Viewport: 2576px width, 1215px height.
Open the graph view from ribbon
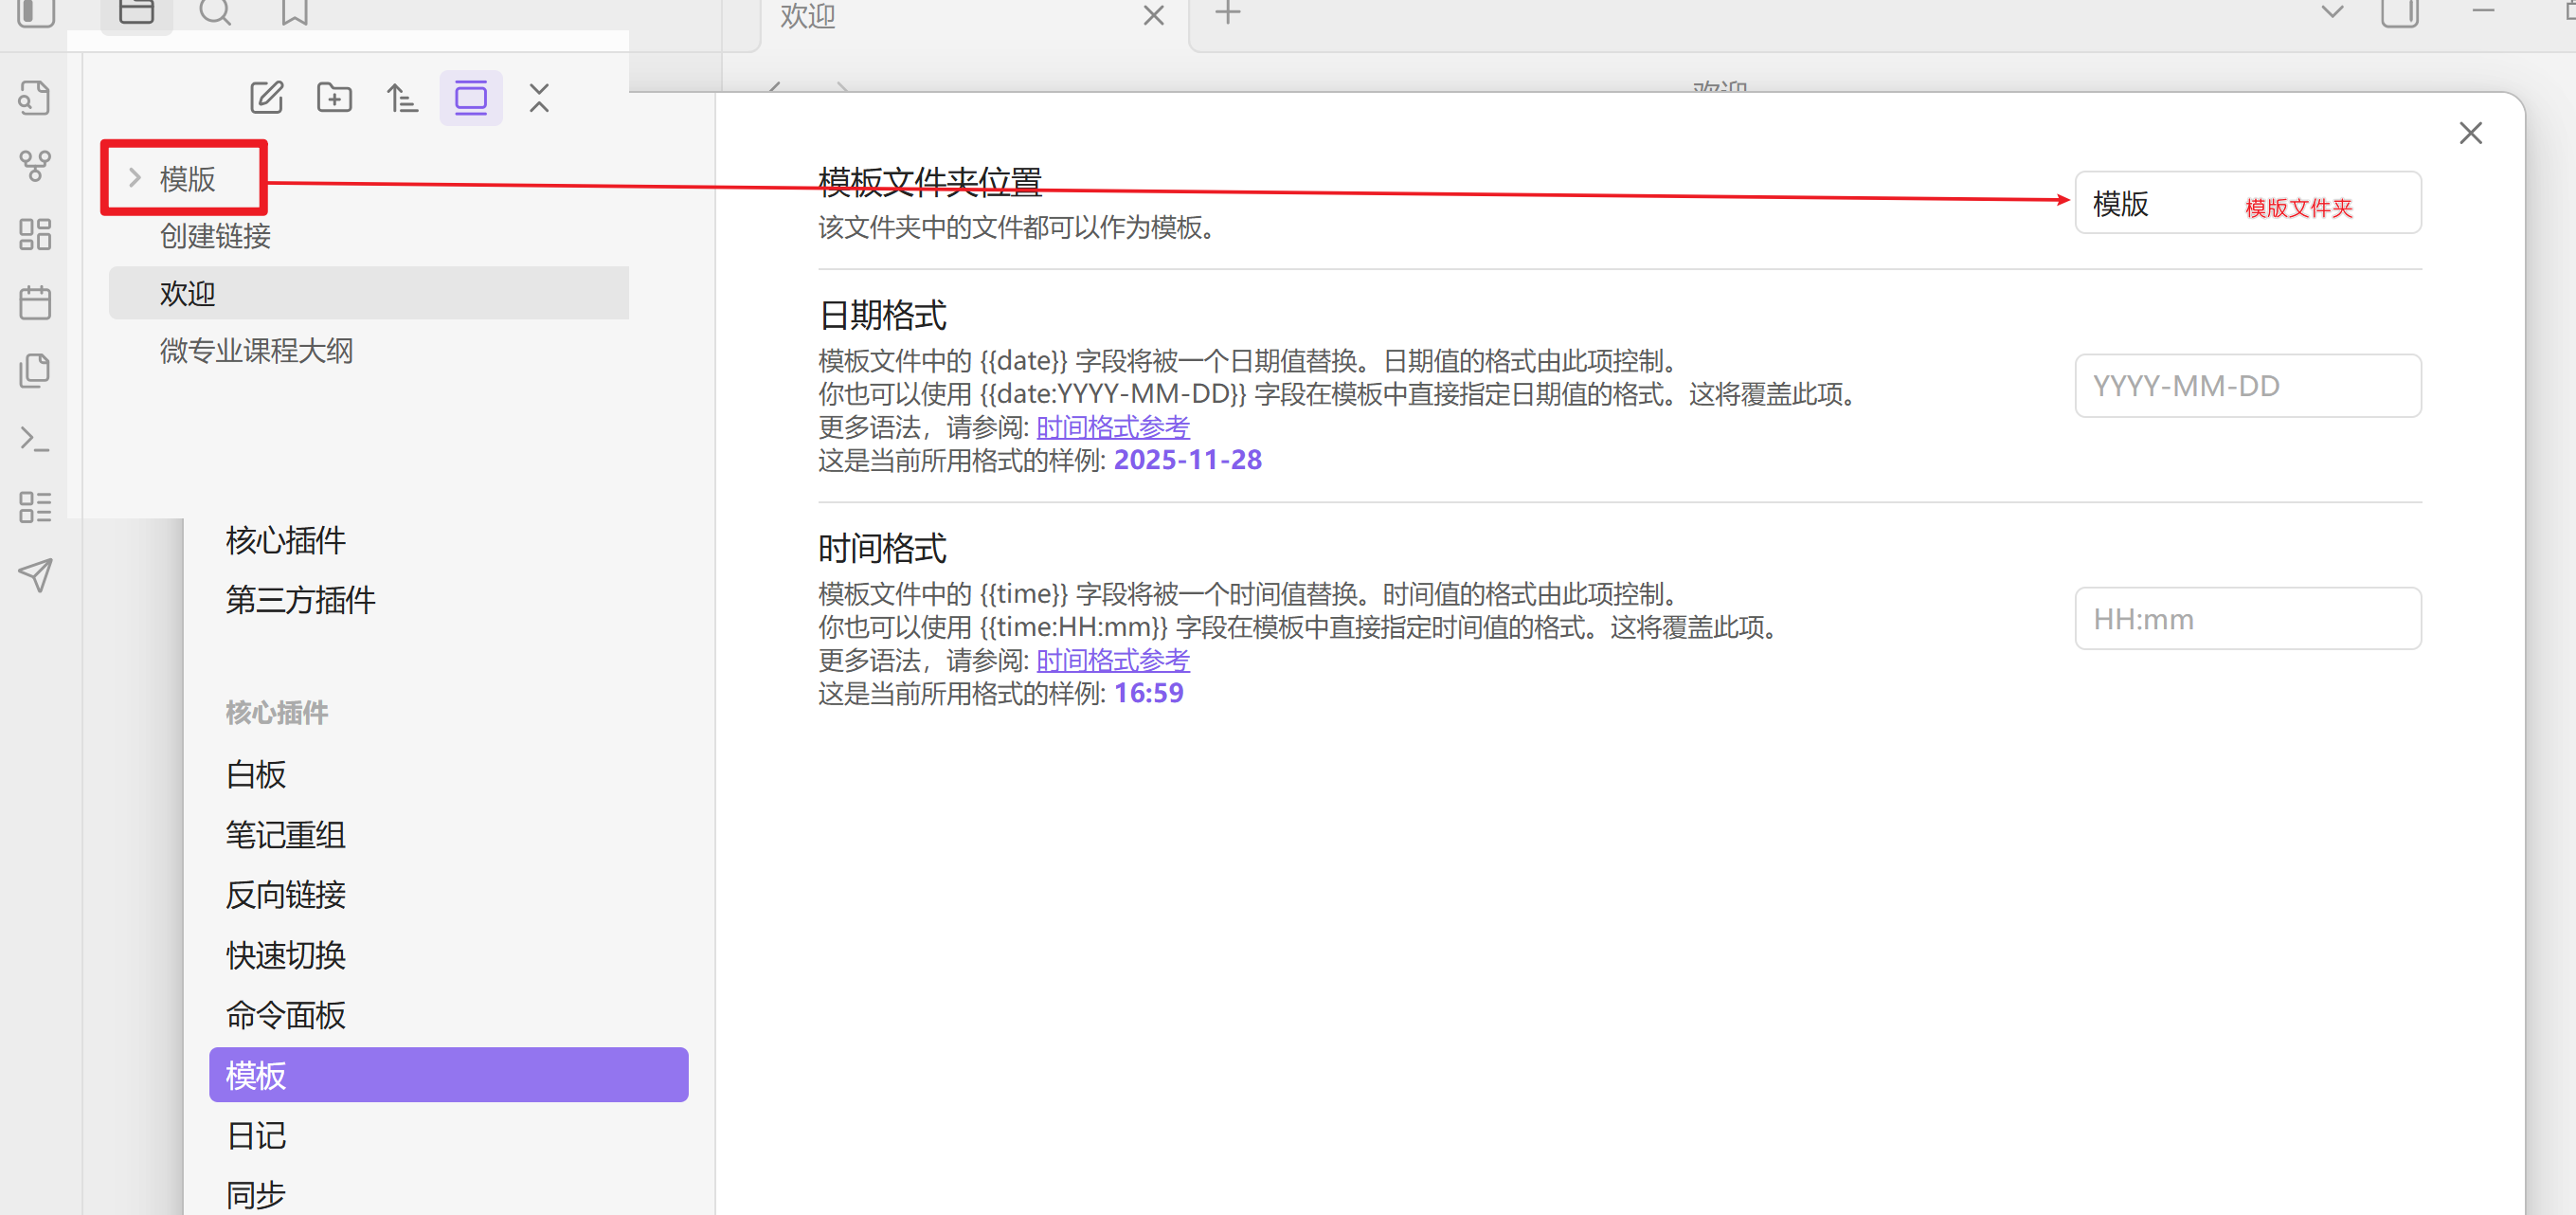(35, 166)
